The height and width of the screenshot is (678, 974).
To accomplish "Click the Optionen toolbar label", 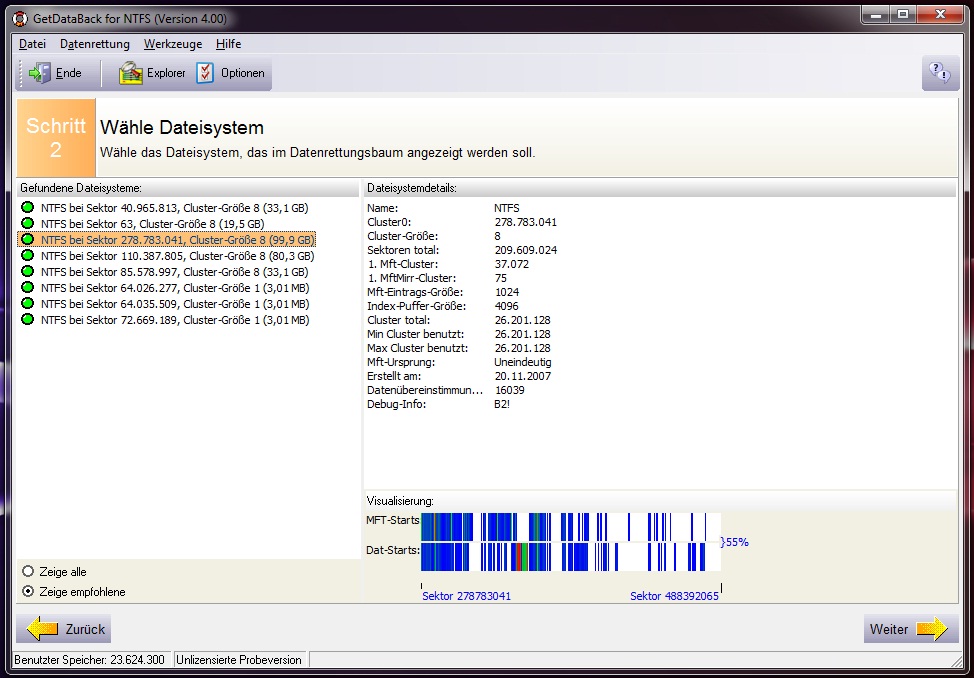I will tap(243, 73).
